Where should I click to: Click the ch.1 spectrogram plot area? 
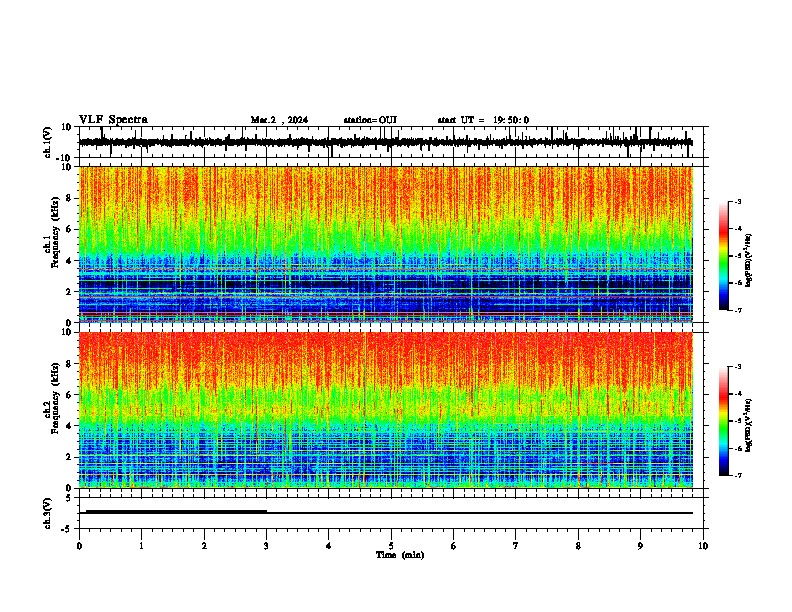386,244
